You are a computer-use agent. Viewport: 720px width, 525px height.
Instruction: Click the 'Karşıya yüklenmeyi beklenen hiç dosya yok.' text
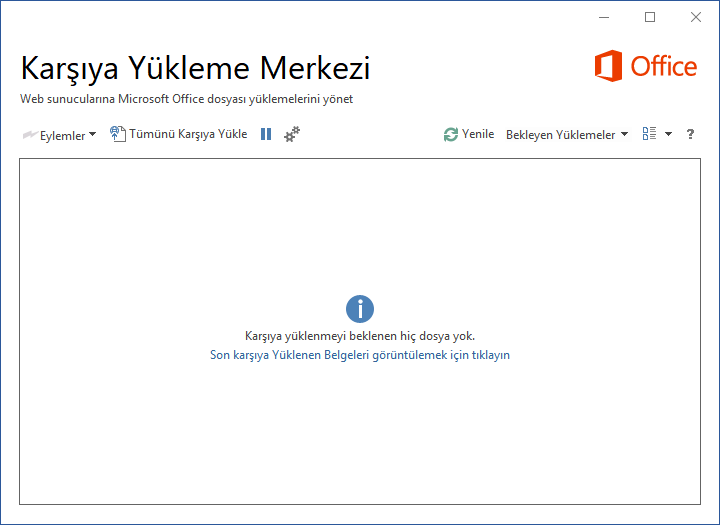pos(360,336)
